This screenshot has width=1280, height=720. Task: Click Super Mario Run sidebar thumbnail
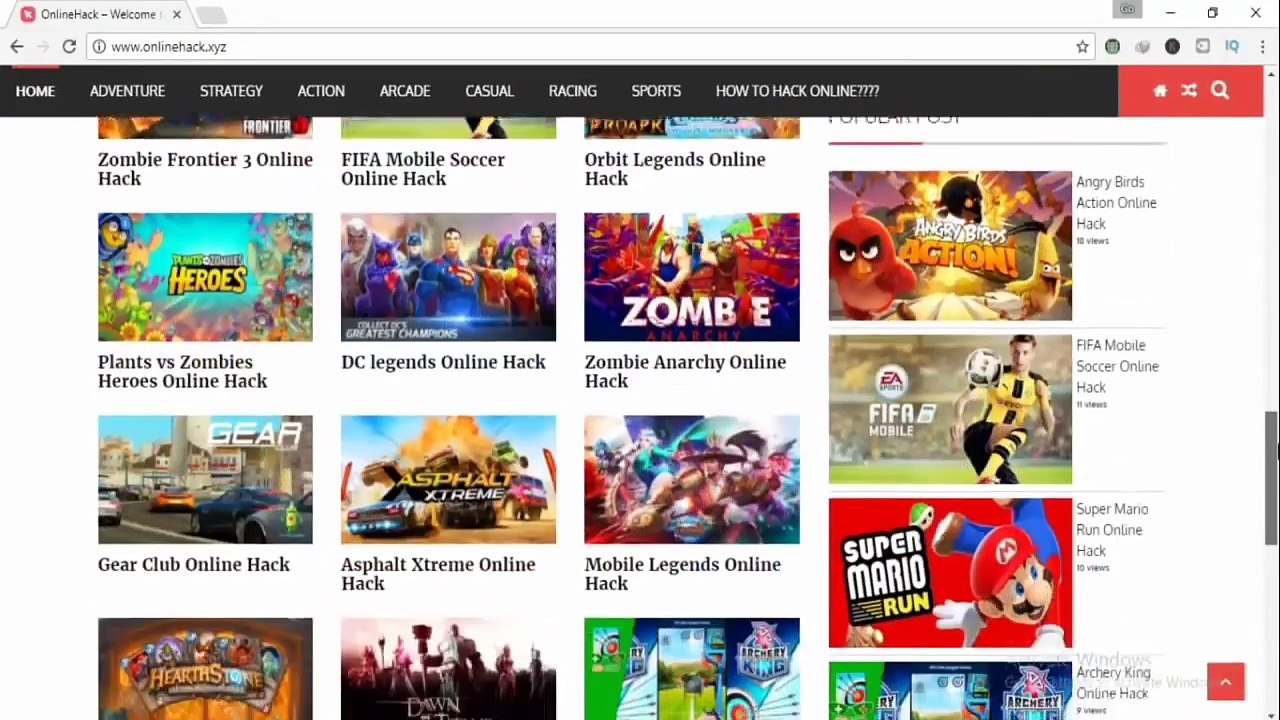coord(950,573)
